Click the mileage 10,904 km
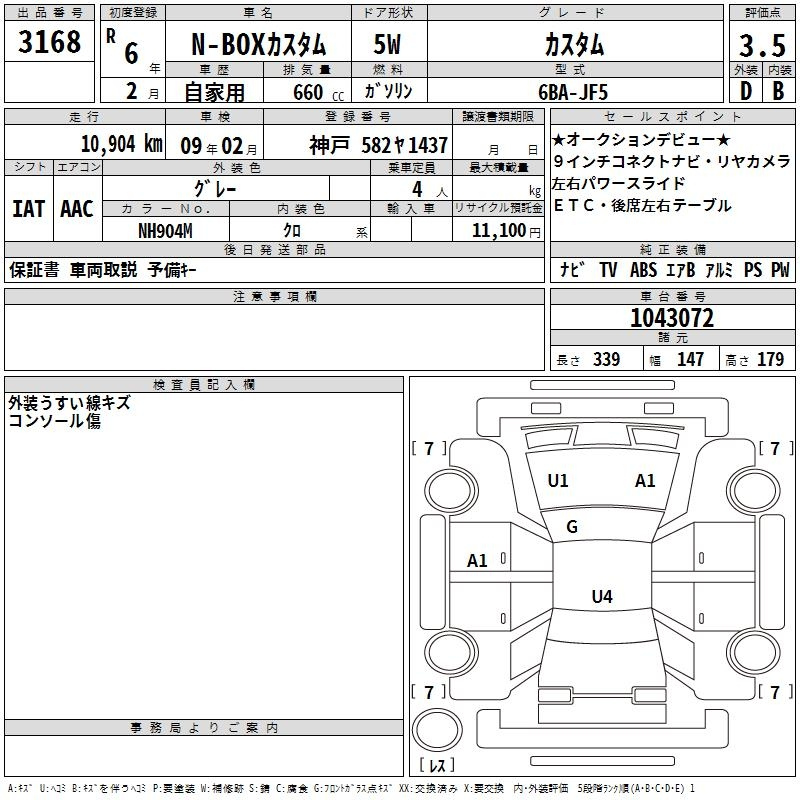Screen dimensions: 800x800 (x=121, y=144)
